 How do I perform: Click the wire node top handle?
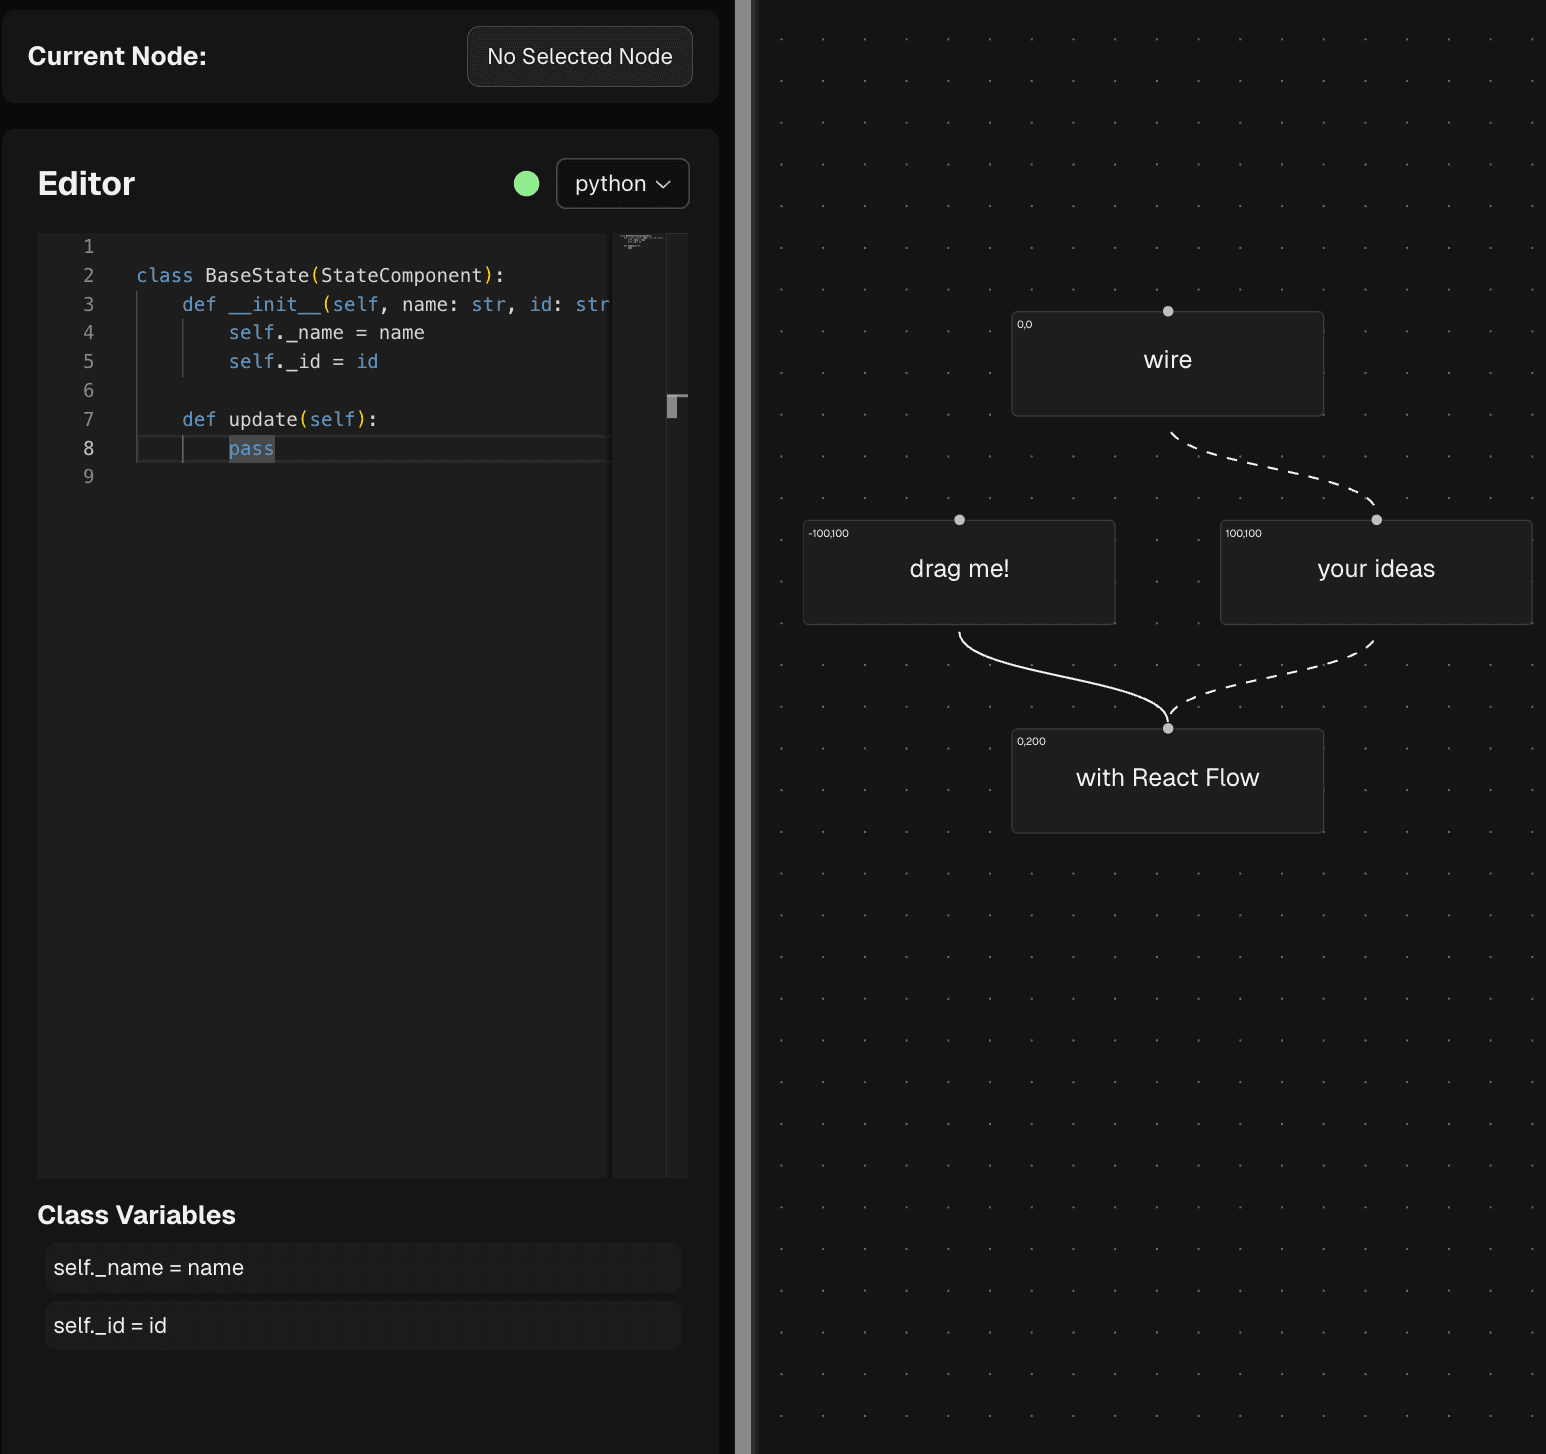(1168, 311)
